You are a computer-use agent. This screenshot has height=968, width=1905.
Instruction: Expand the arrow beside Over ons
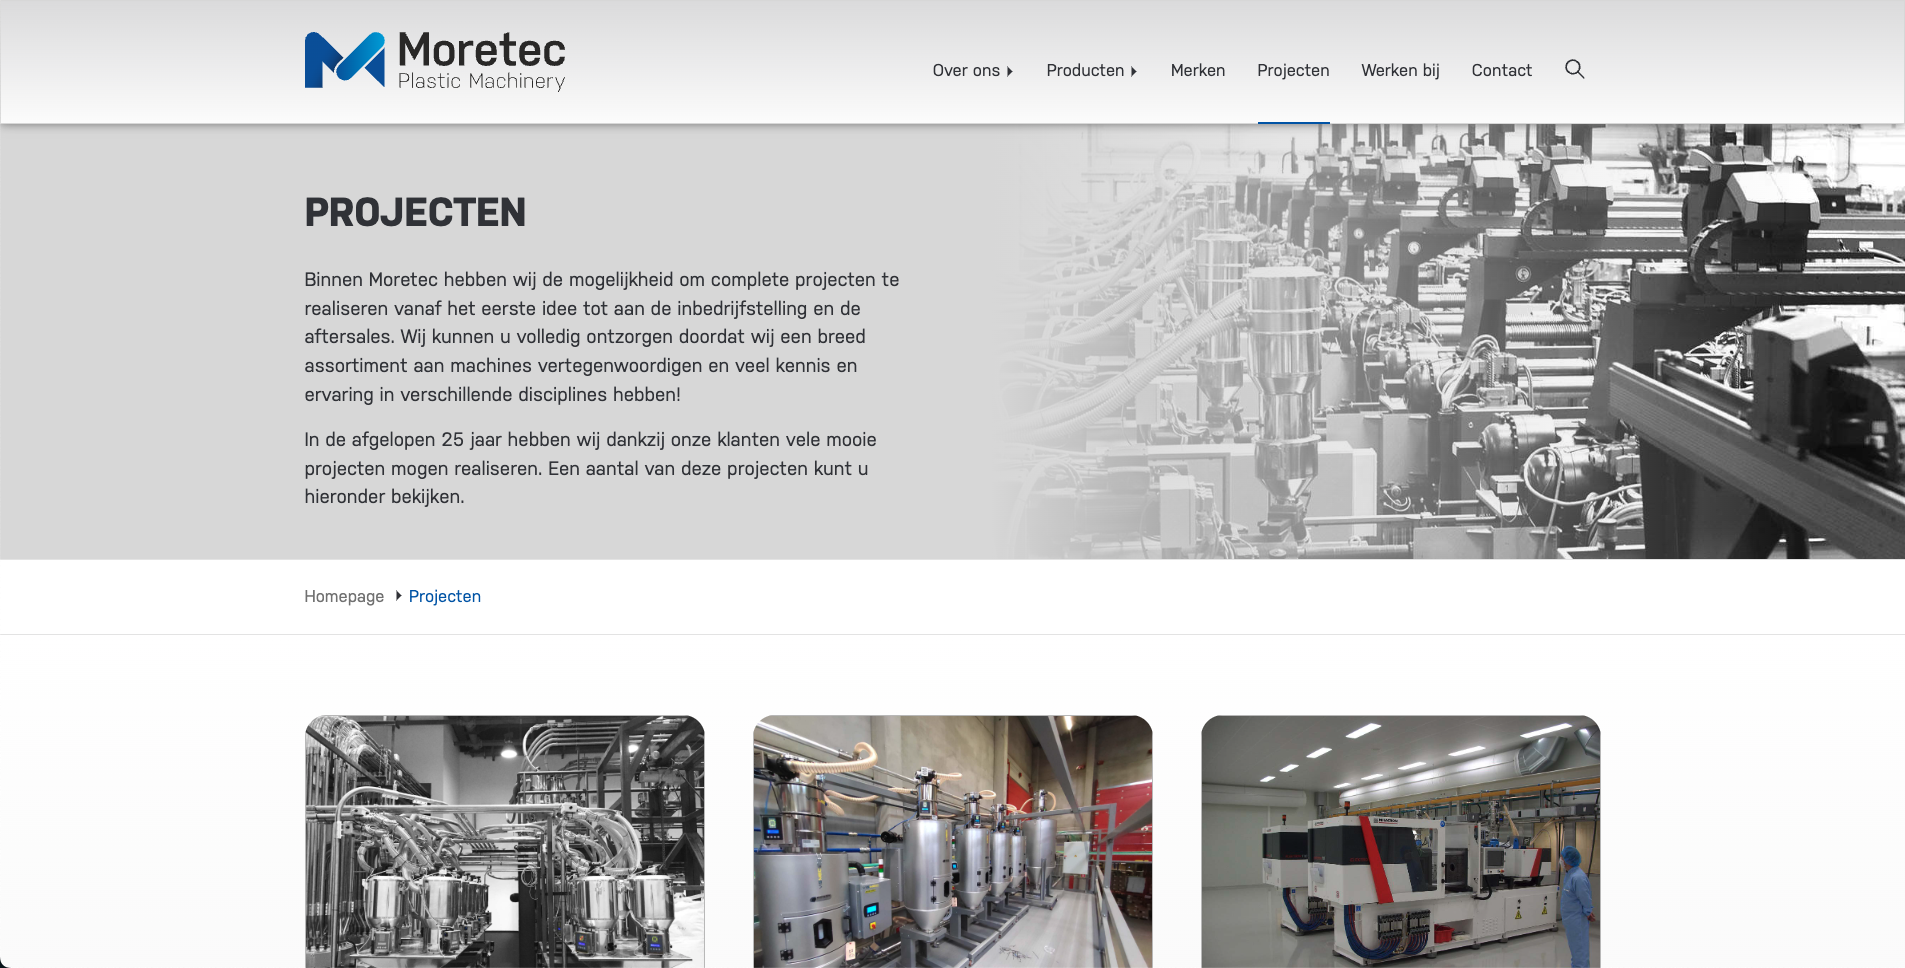tap(1010, 71)
